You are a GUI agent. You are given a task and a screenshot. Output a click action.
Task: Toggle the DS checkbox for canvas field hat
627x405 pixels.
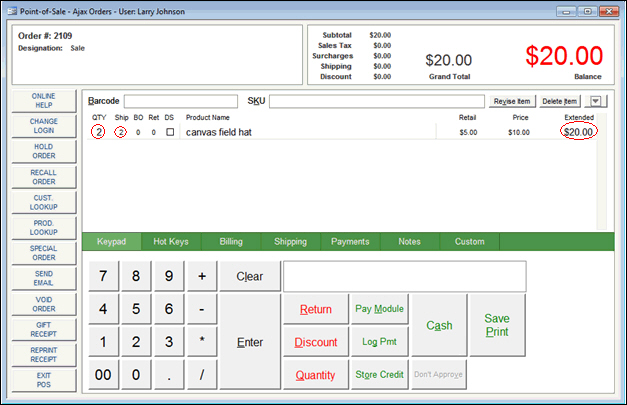170,132
